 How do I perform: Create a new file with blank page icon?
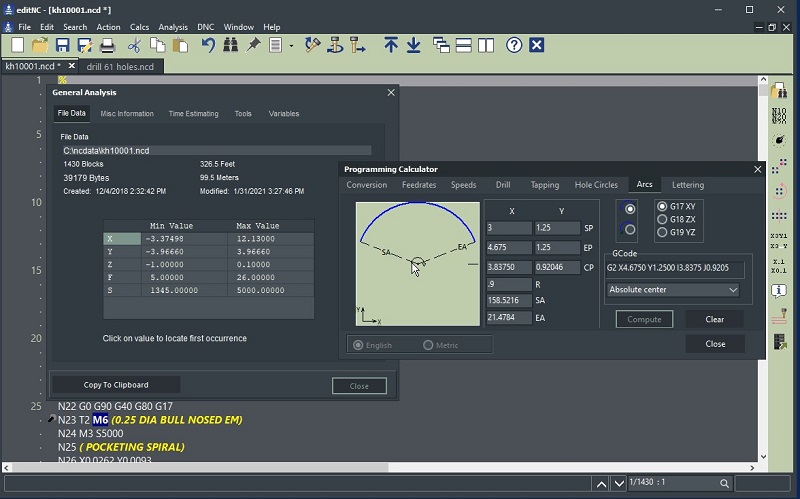[x=18, y=45]
